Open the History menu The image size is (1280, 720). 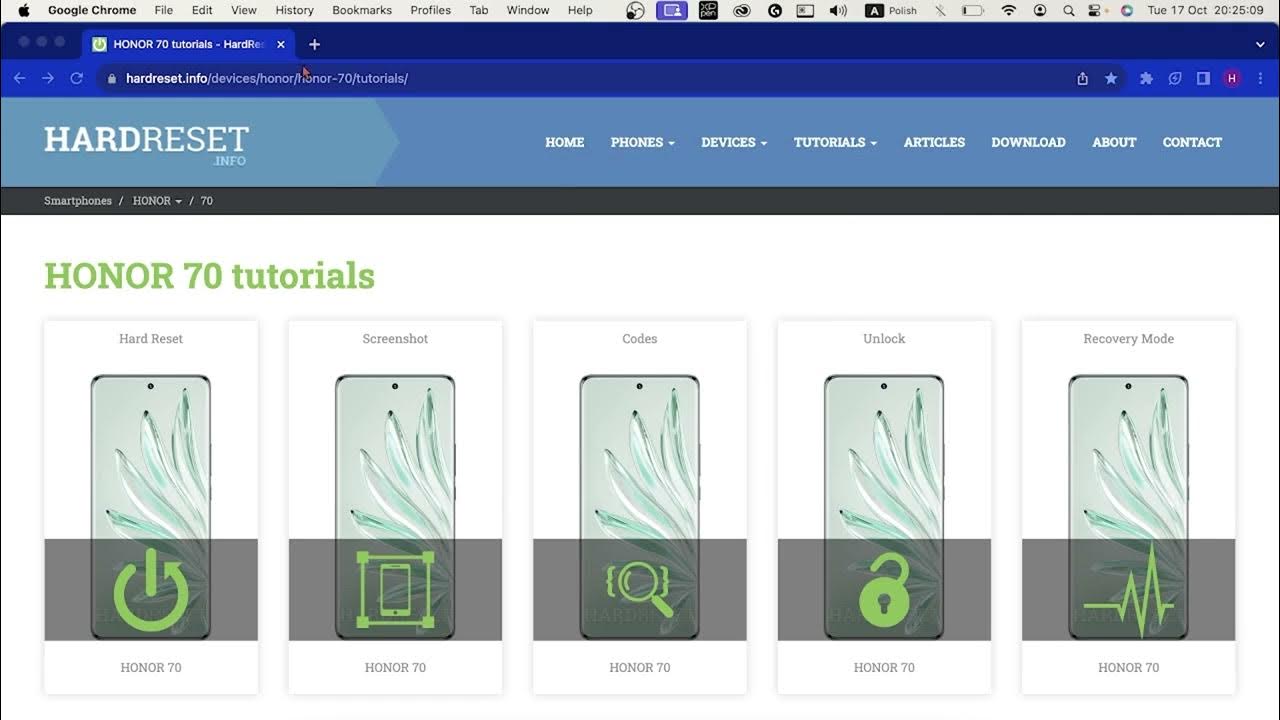tap(294, 10)
